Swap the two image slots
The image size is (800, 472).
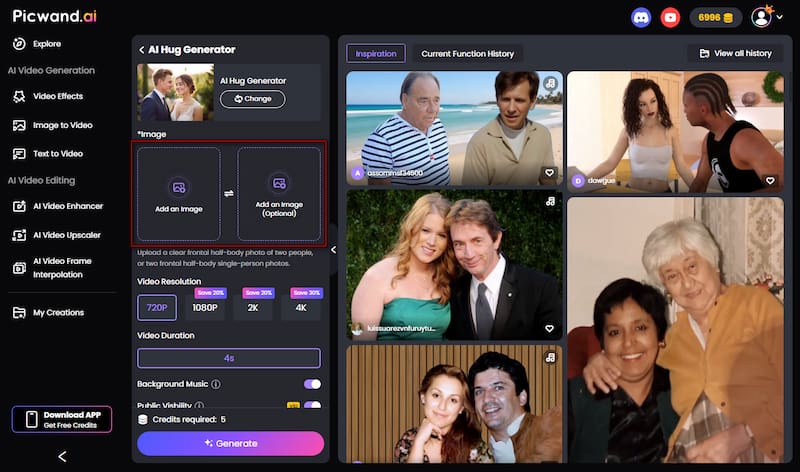[229, 193]
